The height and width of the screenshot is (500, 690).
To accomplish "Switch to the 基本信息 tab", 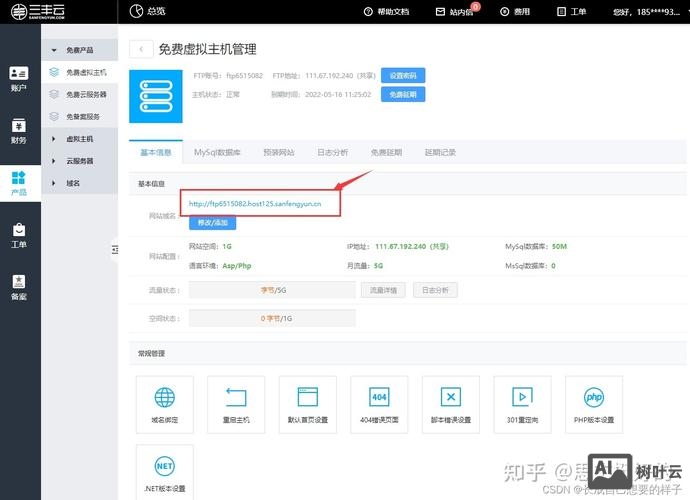I will 156,152.
